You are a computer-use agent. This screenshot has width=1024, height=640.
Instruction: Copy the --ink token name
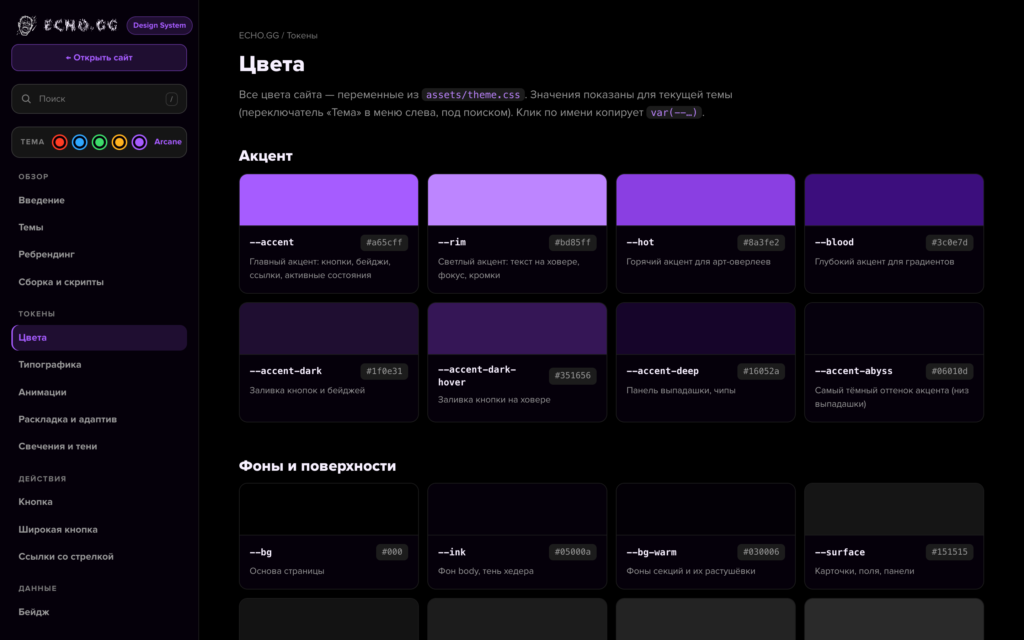[452, 552]
